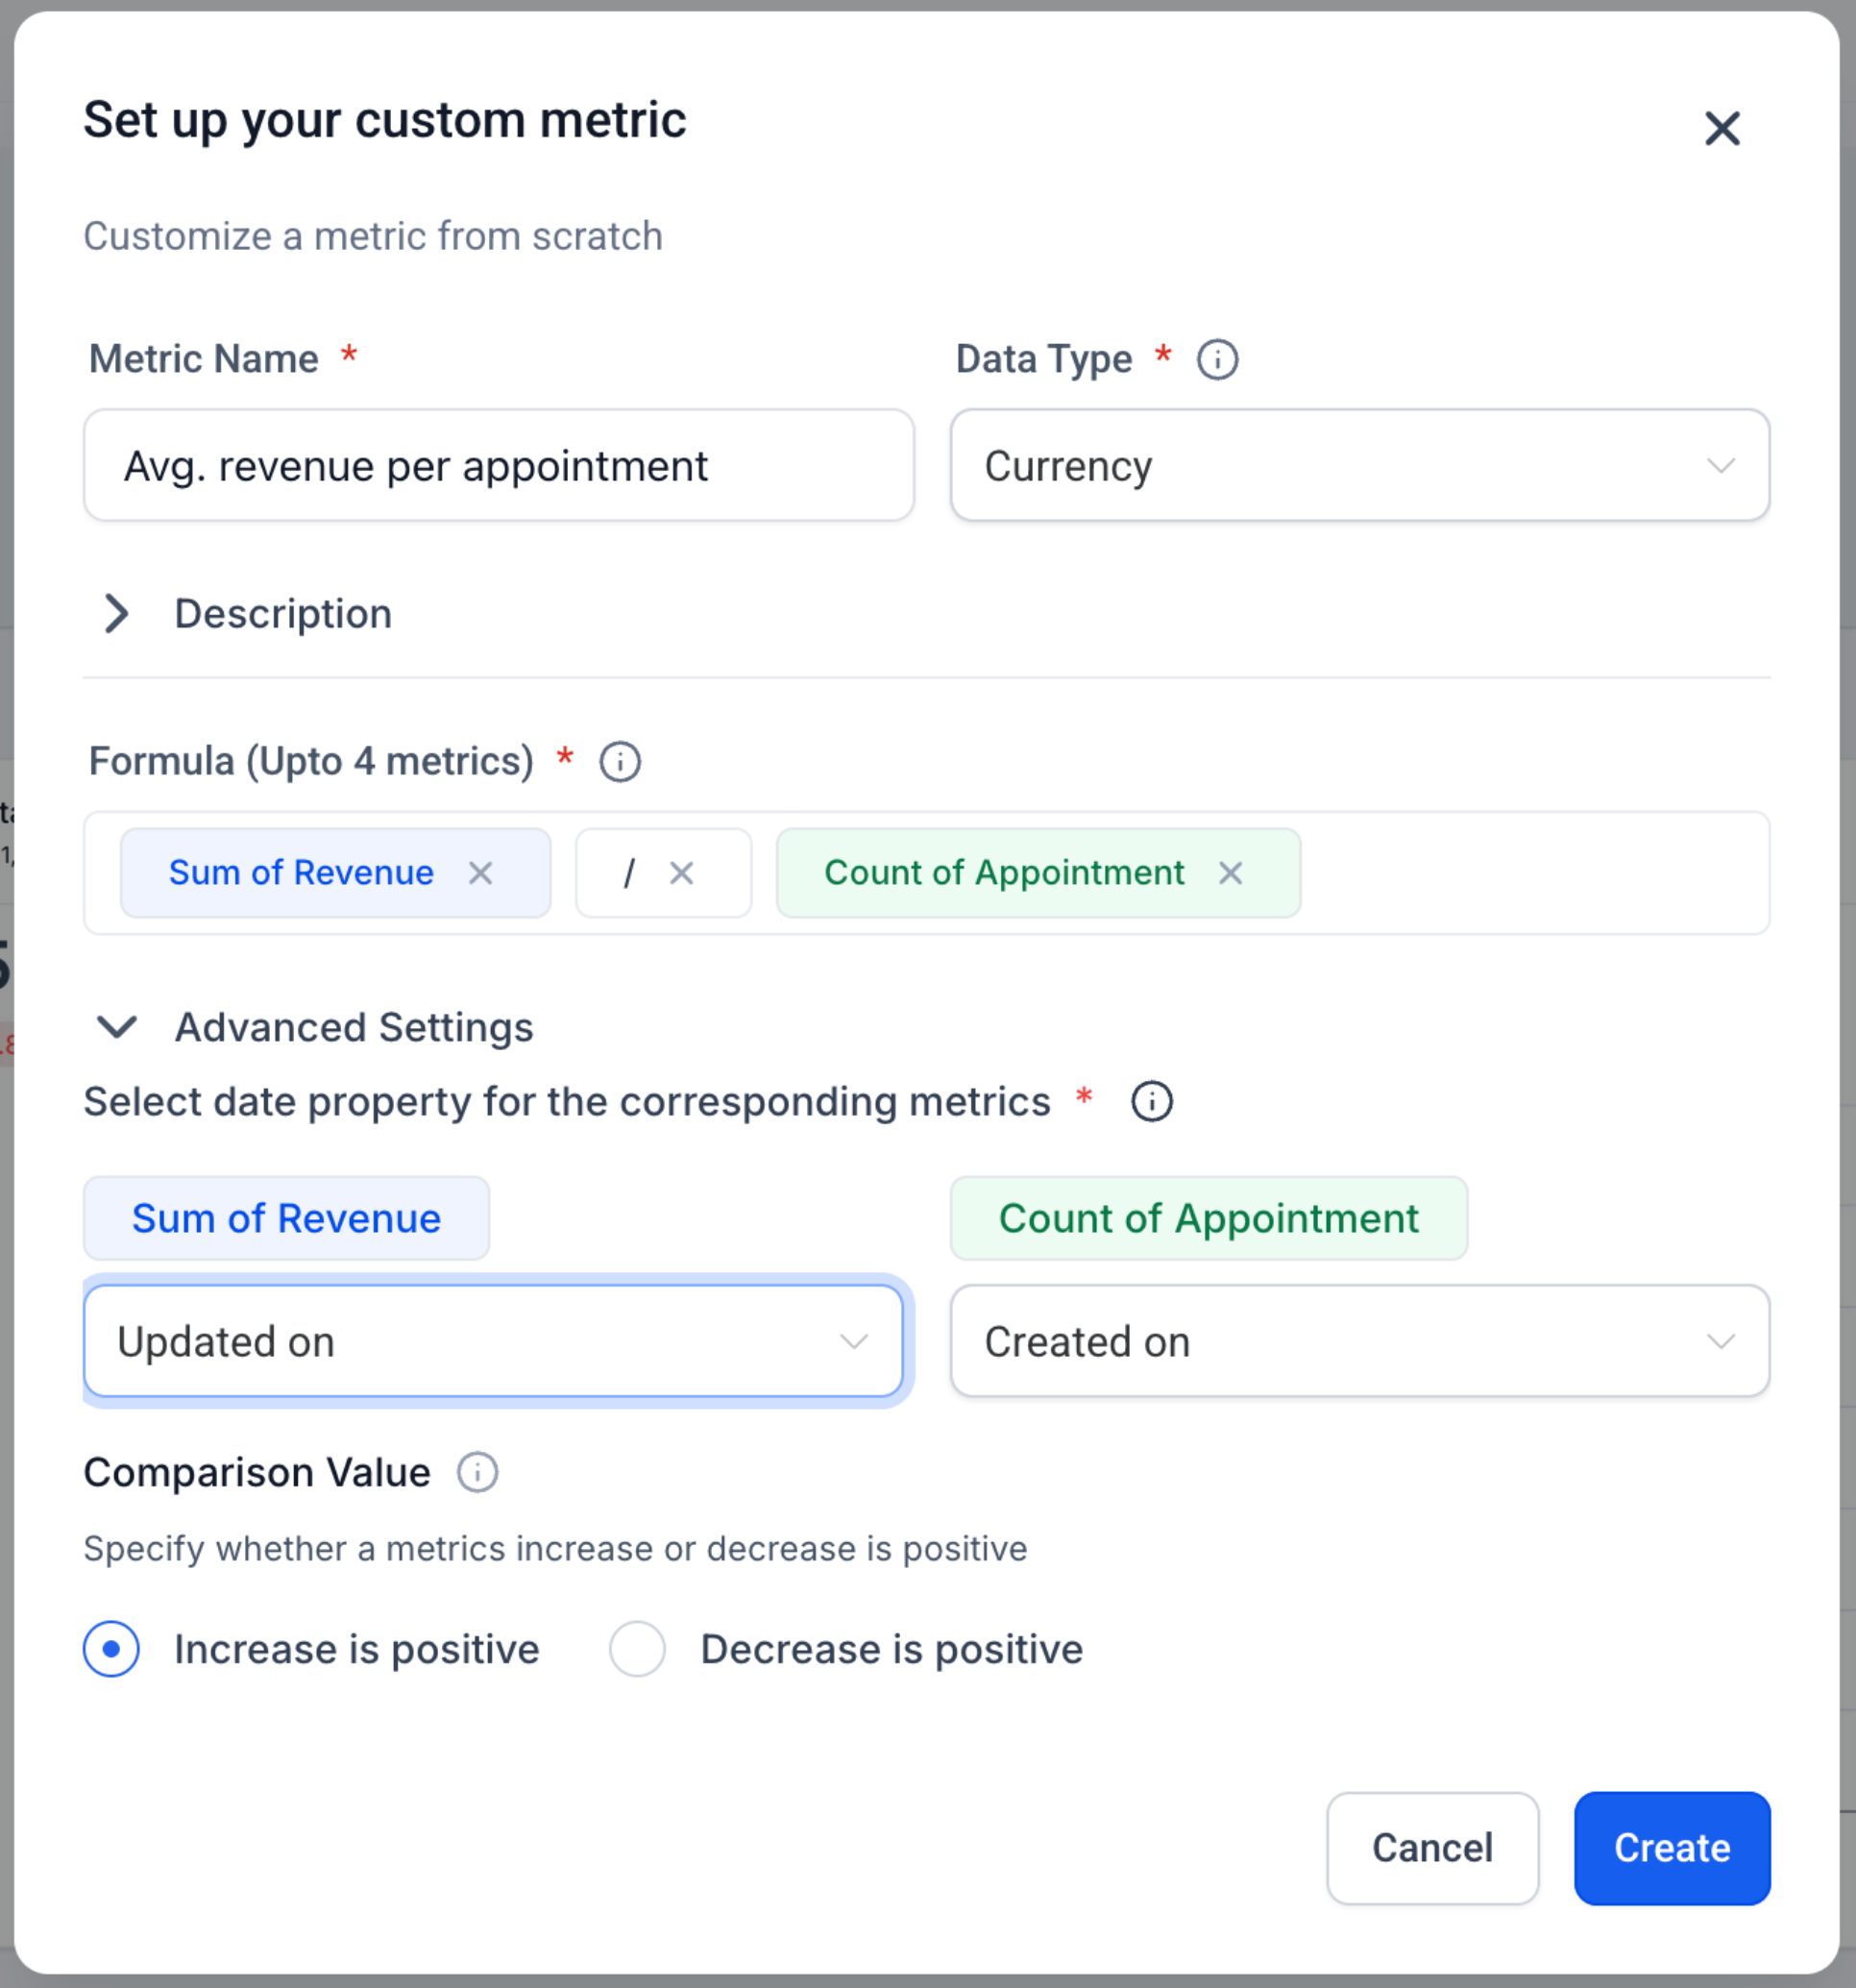Open the Updated on date dropdown
Image resolution: width=1856 pixels, height=1988 pixels.
493,1341
